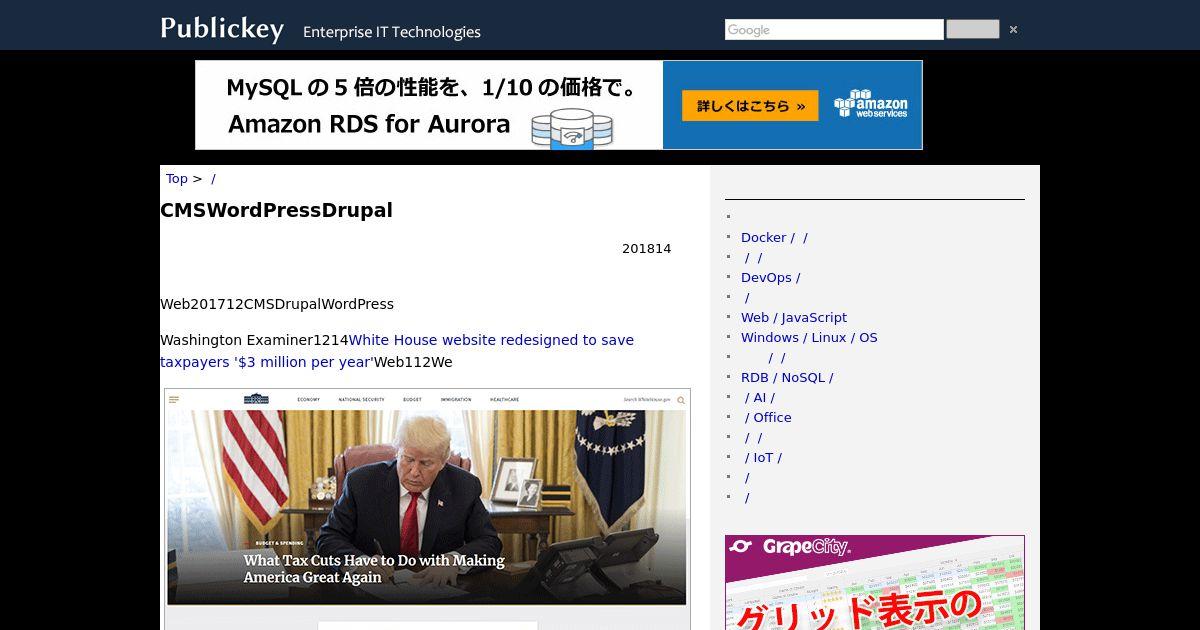Follow the Top breadcrumb link

coord(177,178)
